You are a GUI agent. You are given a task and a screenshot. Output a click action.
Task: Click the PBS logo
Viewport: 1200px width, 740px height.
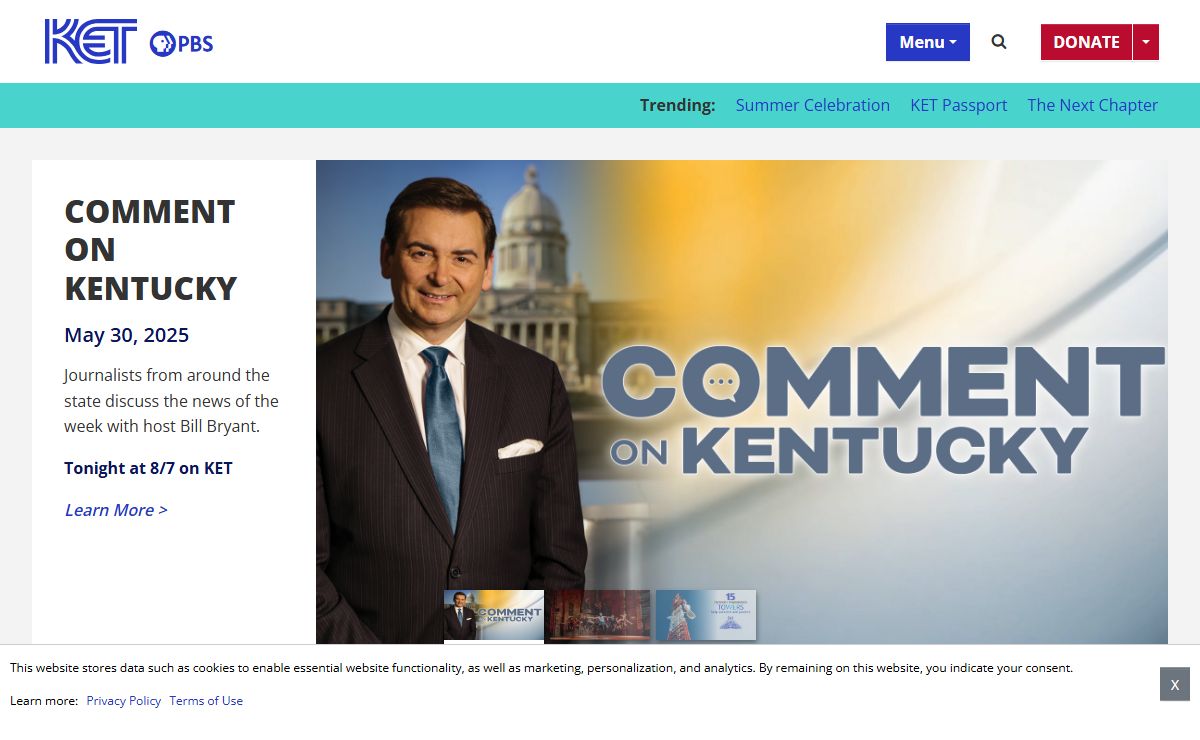pos(181,43)
